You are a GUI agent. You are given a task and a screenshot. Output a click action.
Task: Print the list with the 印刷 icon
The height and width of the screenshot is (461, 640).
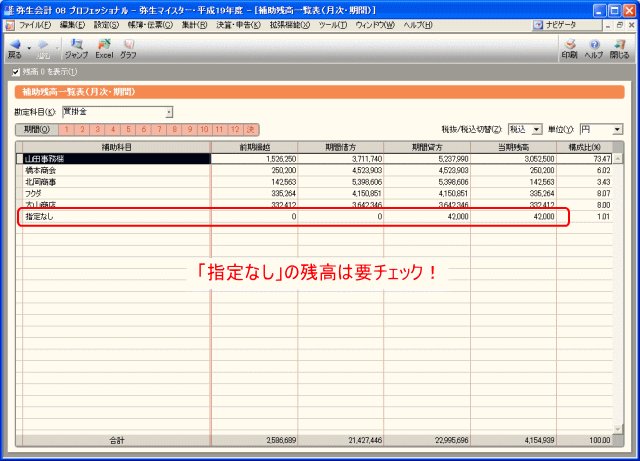pyautogui.click(x=569, y=49)
